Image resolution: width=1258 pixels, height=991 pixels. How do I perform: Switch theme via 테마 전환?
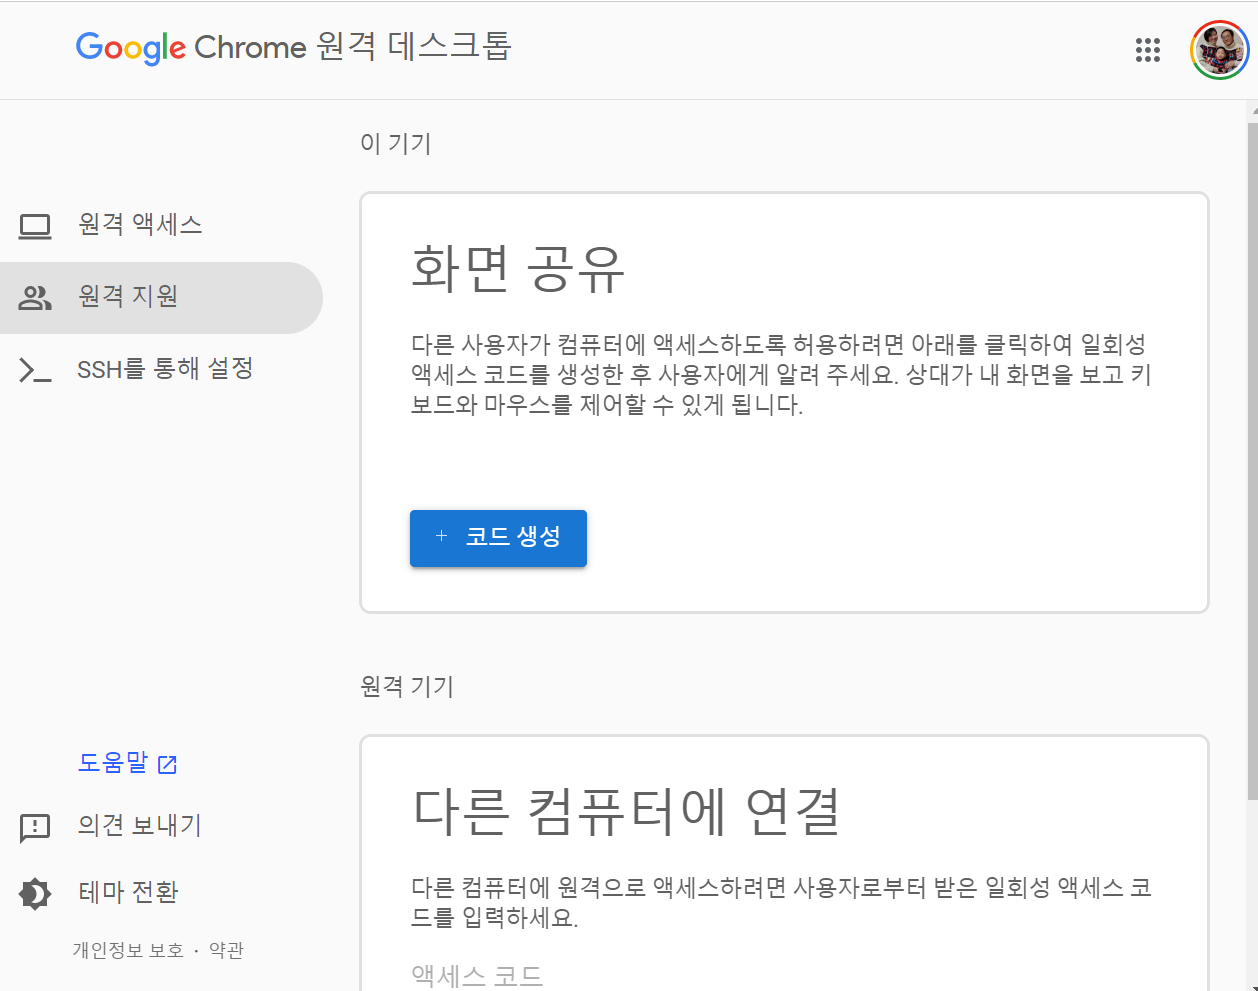pos(128,892)
